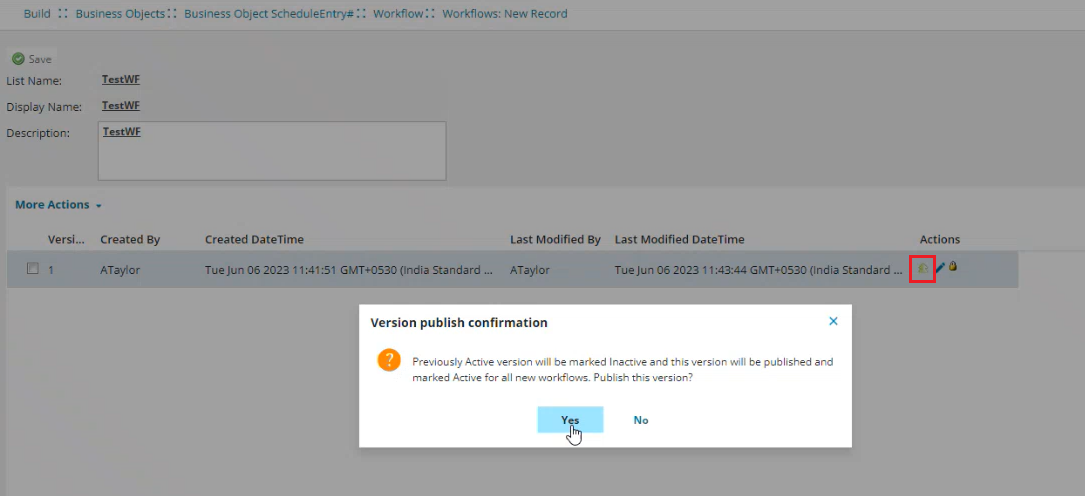This screenshot has height=496, width=1085.
Task: Click the Last Modified By cell ATaylor
Action: (x=530, y=270)
